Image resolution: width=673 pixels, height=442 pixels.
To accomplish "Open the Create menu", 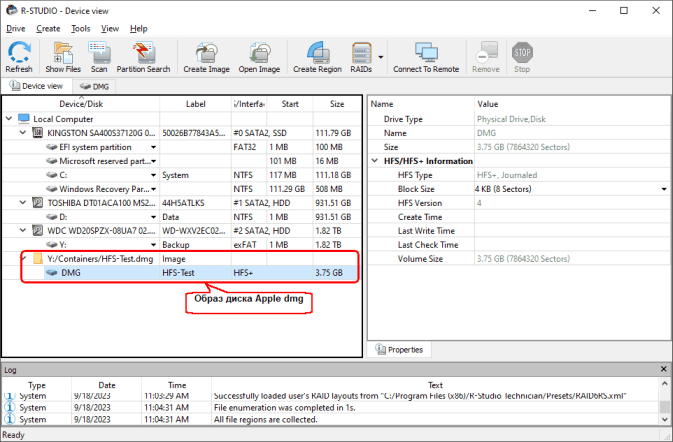I will coord(48,29).
